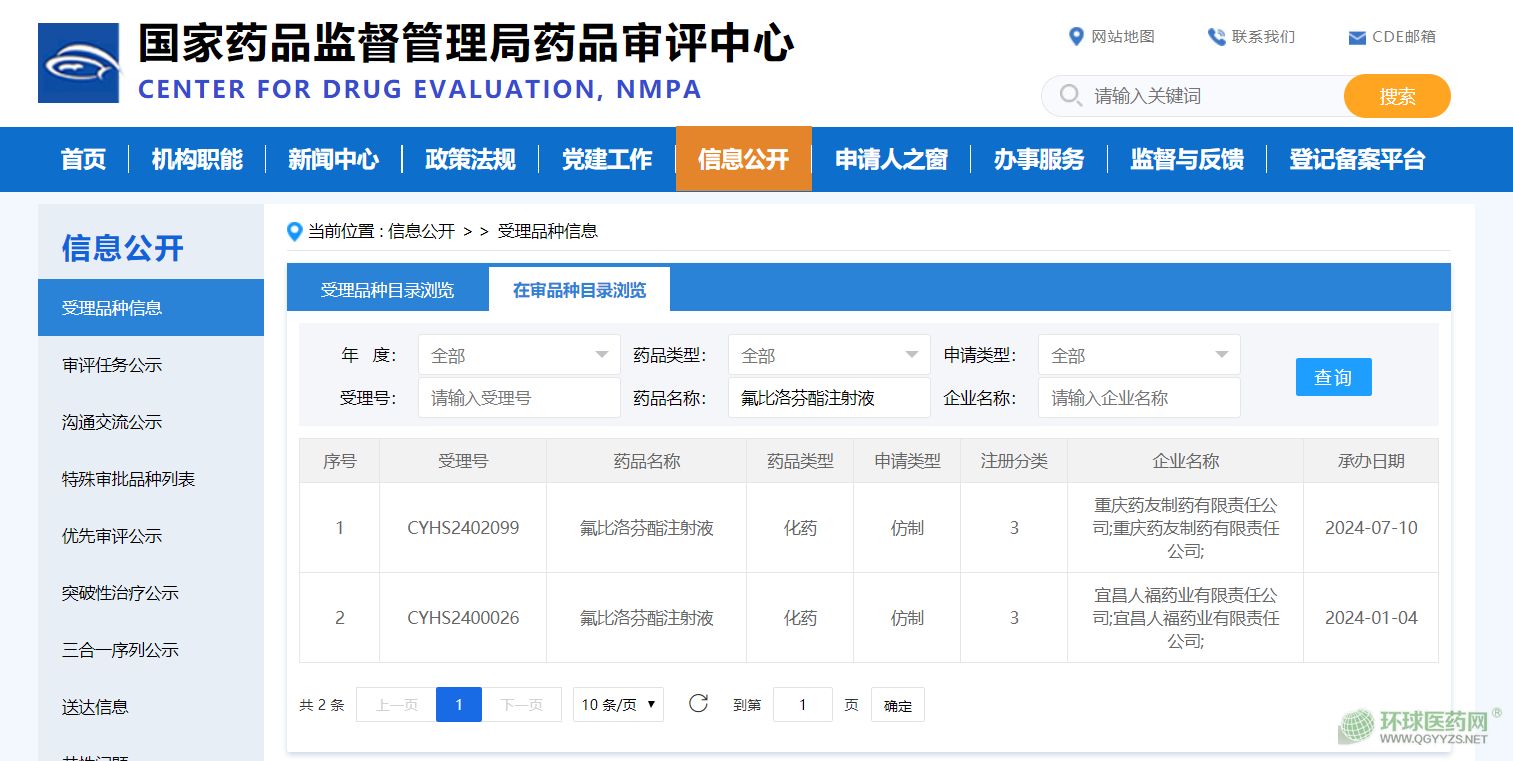The image size is (1513, 761).
Task: Expand the 年度 year dropdown
Action: [519, 355]
